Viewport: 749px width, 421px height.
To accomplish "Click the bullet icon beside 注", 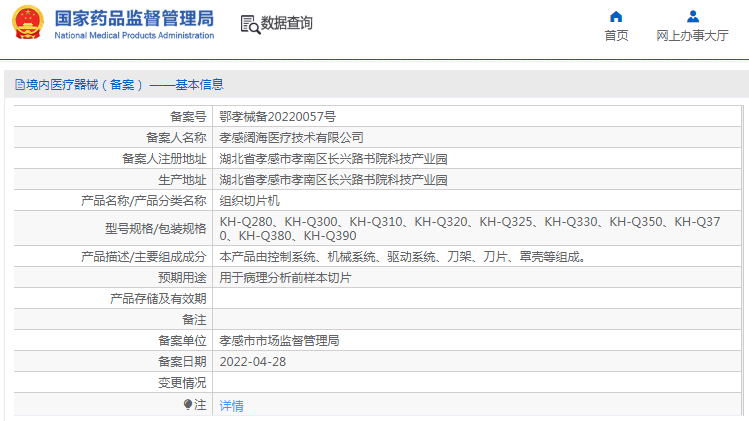I will (x=187, y=405).
